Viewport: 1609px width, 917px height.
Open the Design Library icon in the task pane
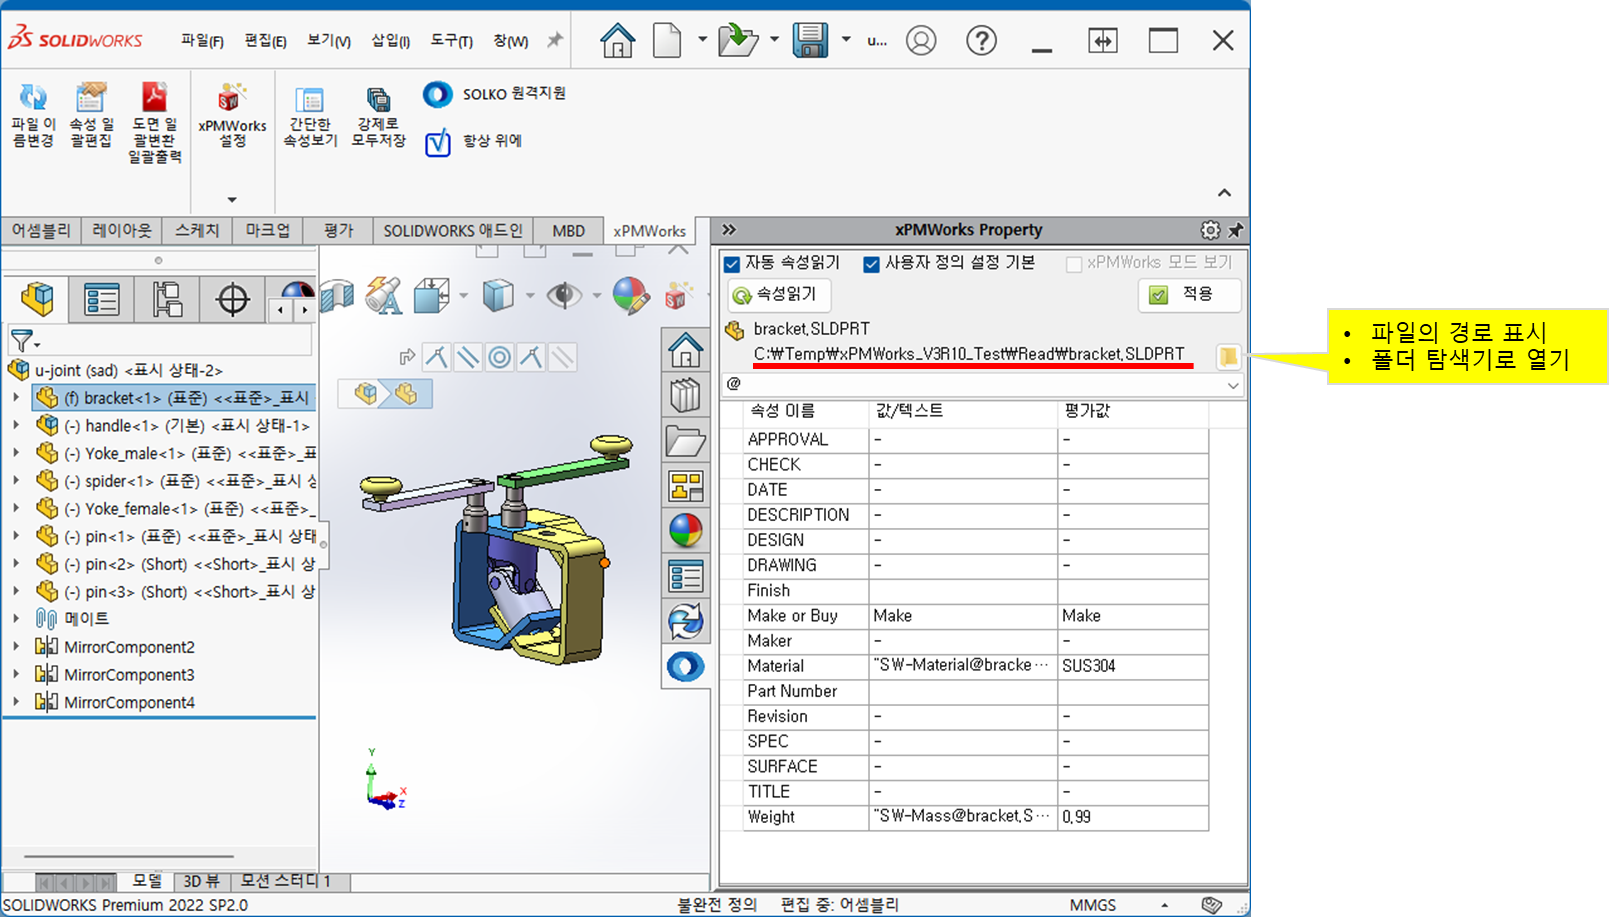point(686,396)
